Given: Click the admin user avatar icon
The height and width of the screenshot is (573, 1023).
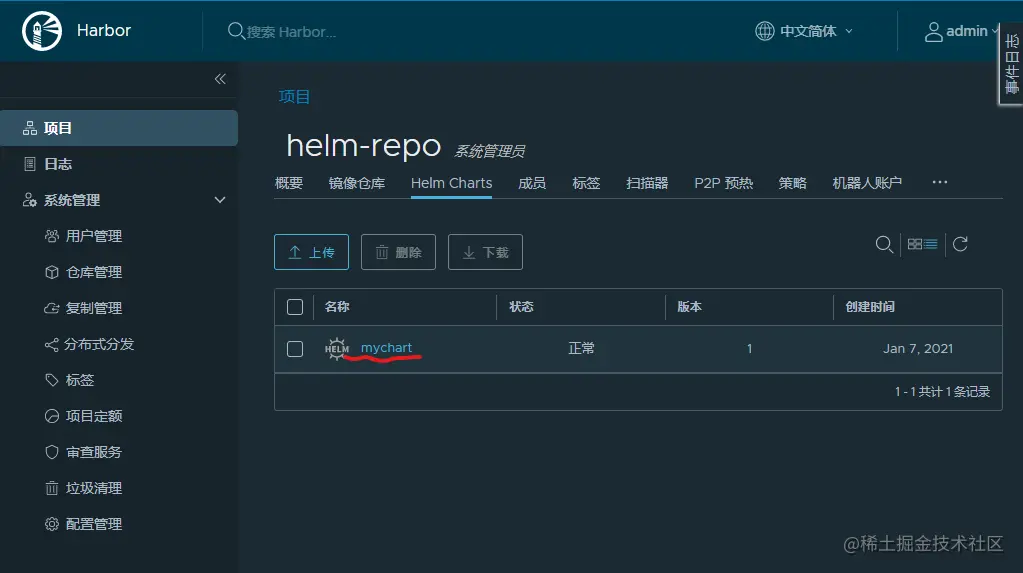Looking at the screenshot, I should pos(934,31).
